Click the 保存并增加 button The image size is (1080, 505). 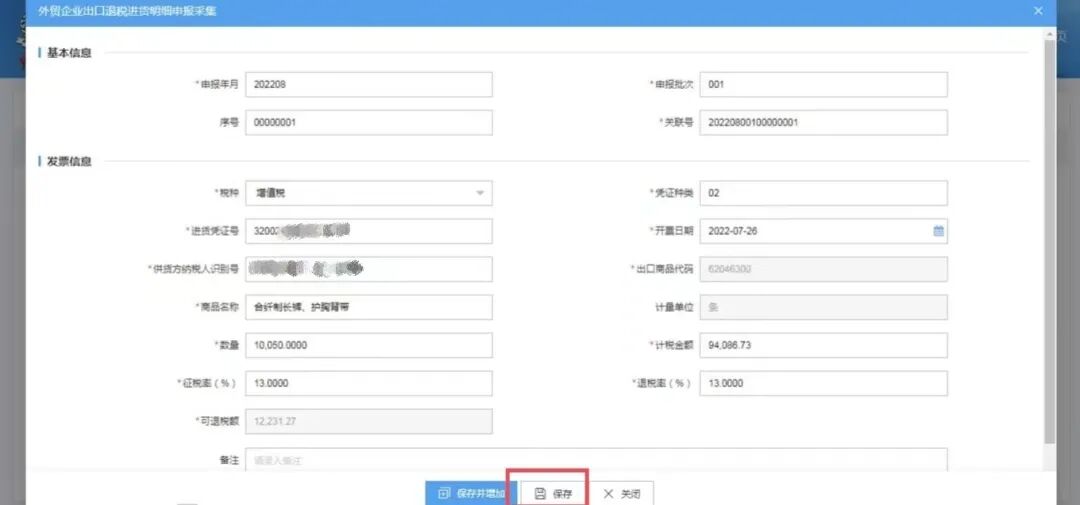point(470,493)
